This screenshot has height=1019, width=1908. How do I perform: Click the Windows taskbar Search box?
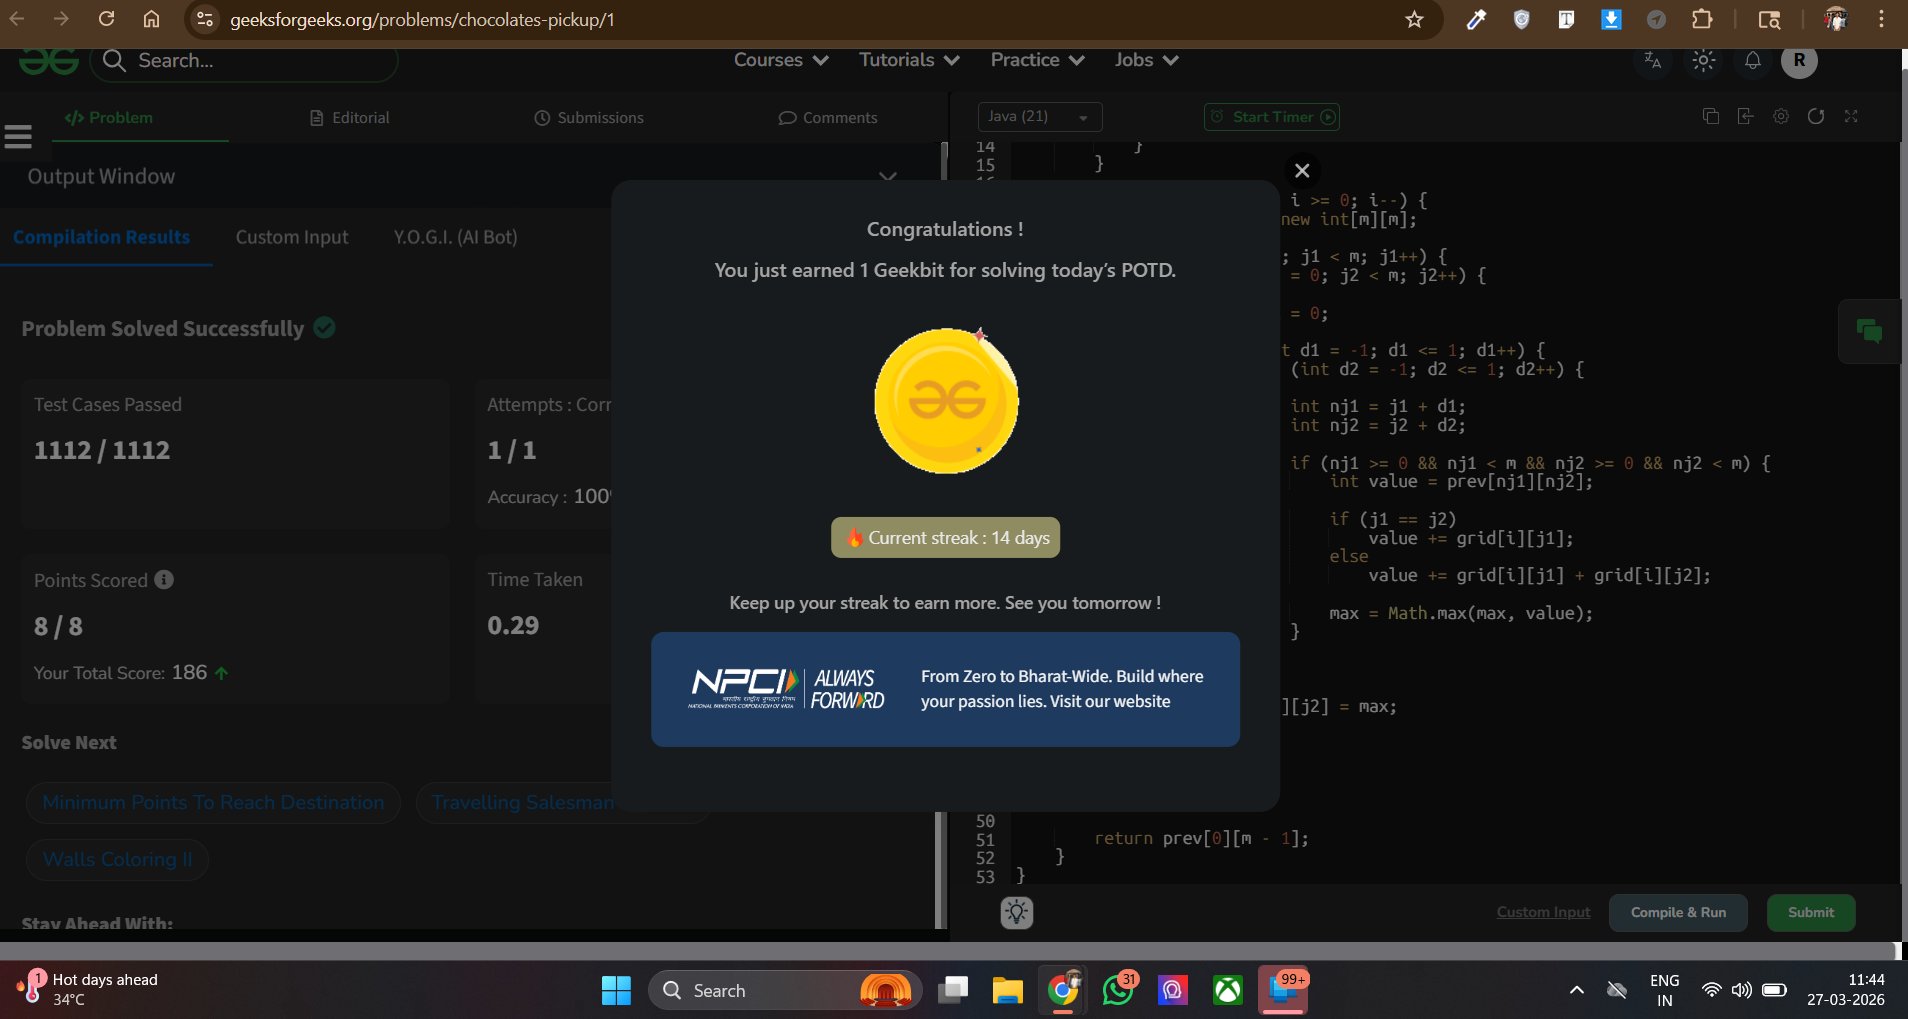coord(785,990)
